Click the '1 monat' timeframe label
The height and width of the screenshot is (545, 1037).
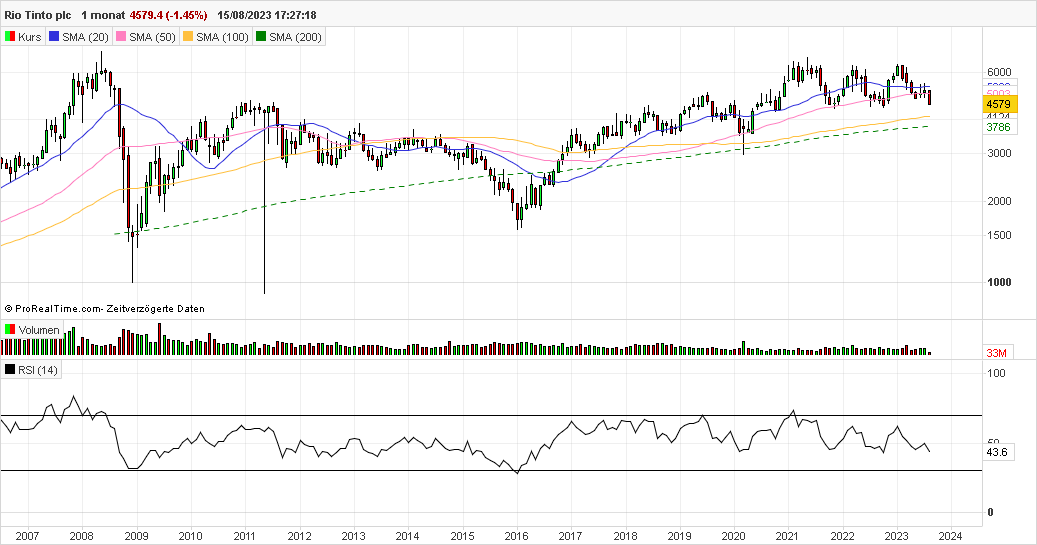pyautogui.click(x=103, y=16)
